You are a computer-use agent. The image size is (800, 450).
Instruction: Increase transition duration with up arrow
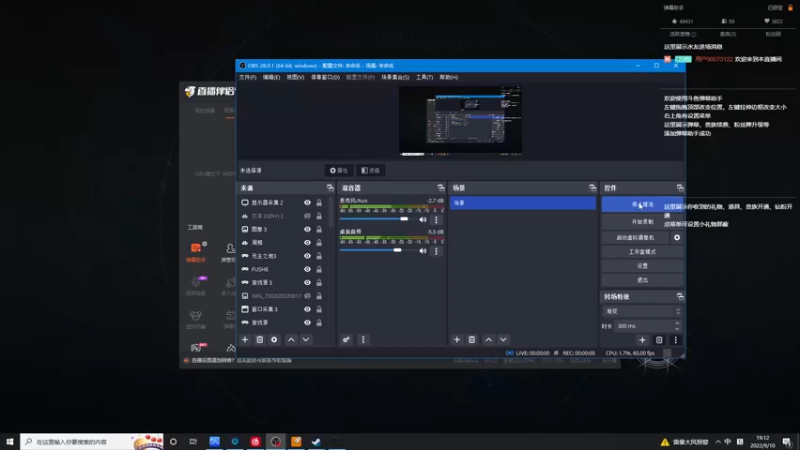[x=677, y=323]
